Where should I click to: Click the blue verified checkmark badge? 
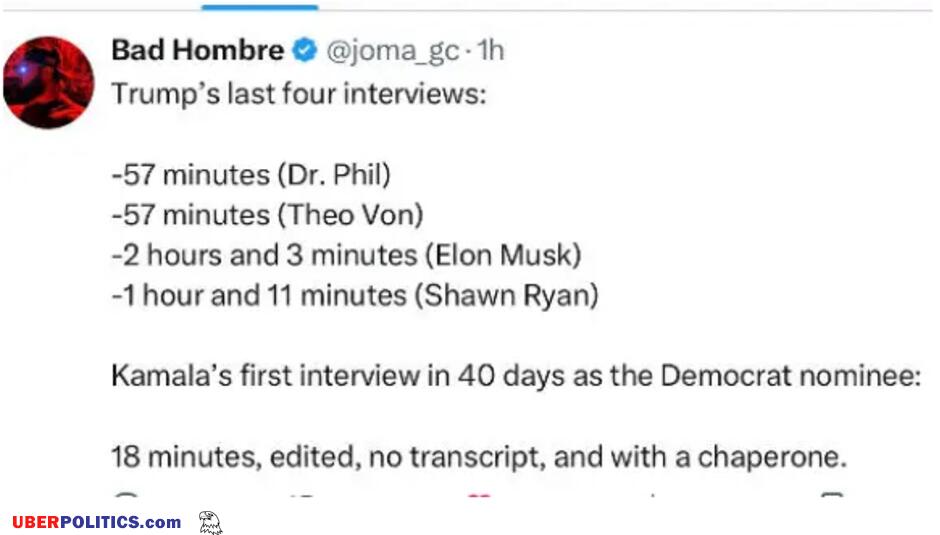tap(305, 50)
